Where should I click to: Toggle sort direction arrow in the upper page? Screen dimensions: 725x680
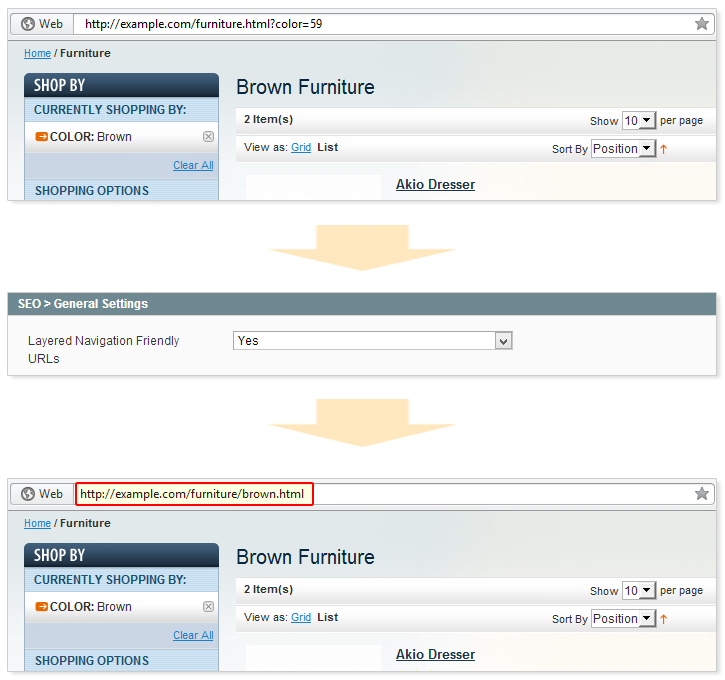point(663,149)
